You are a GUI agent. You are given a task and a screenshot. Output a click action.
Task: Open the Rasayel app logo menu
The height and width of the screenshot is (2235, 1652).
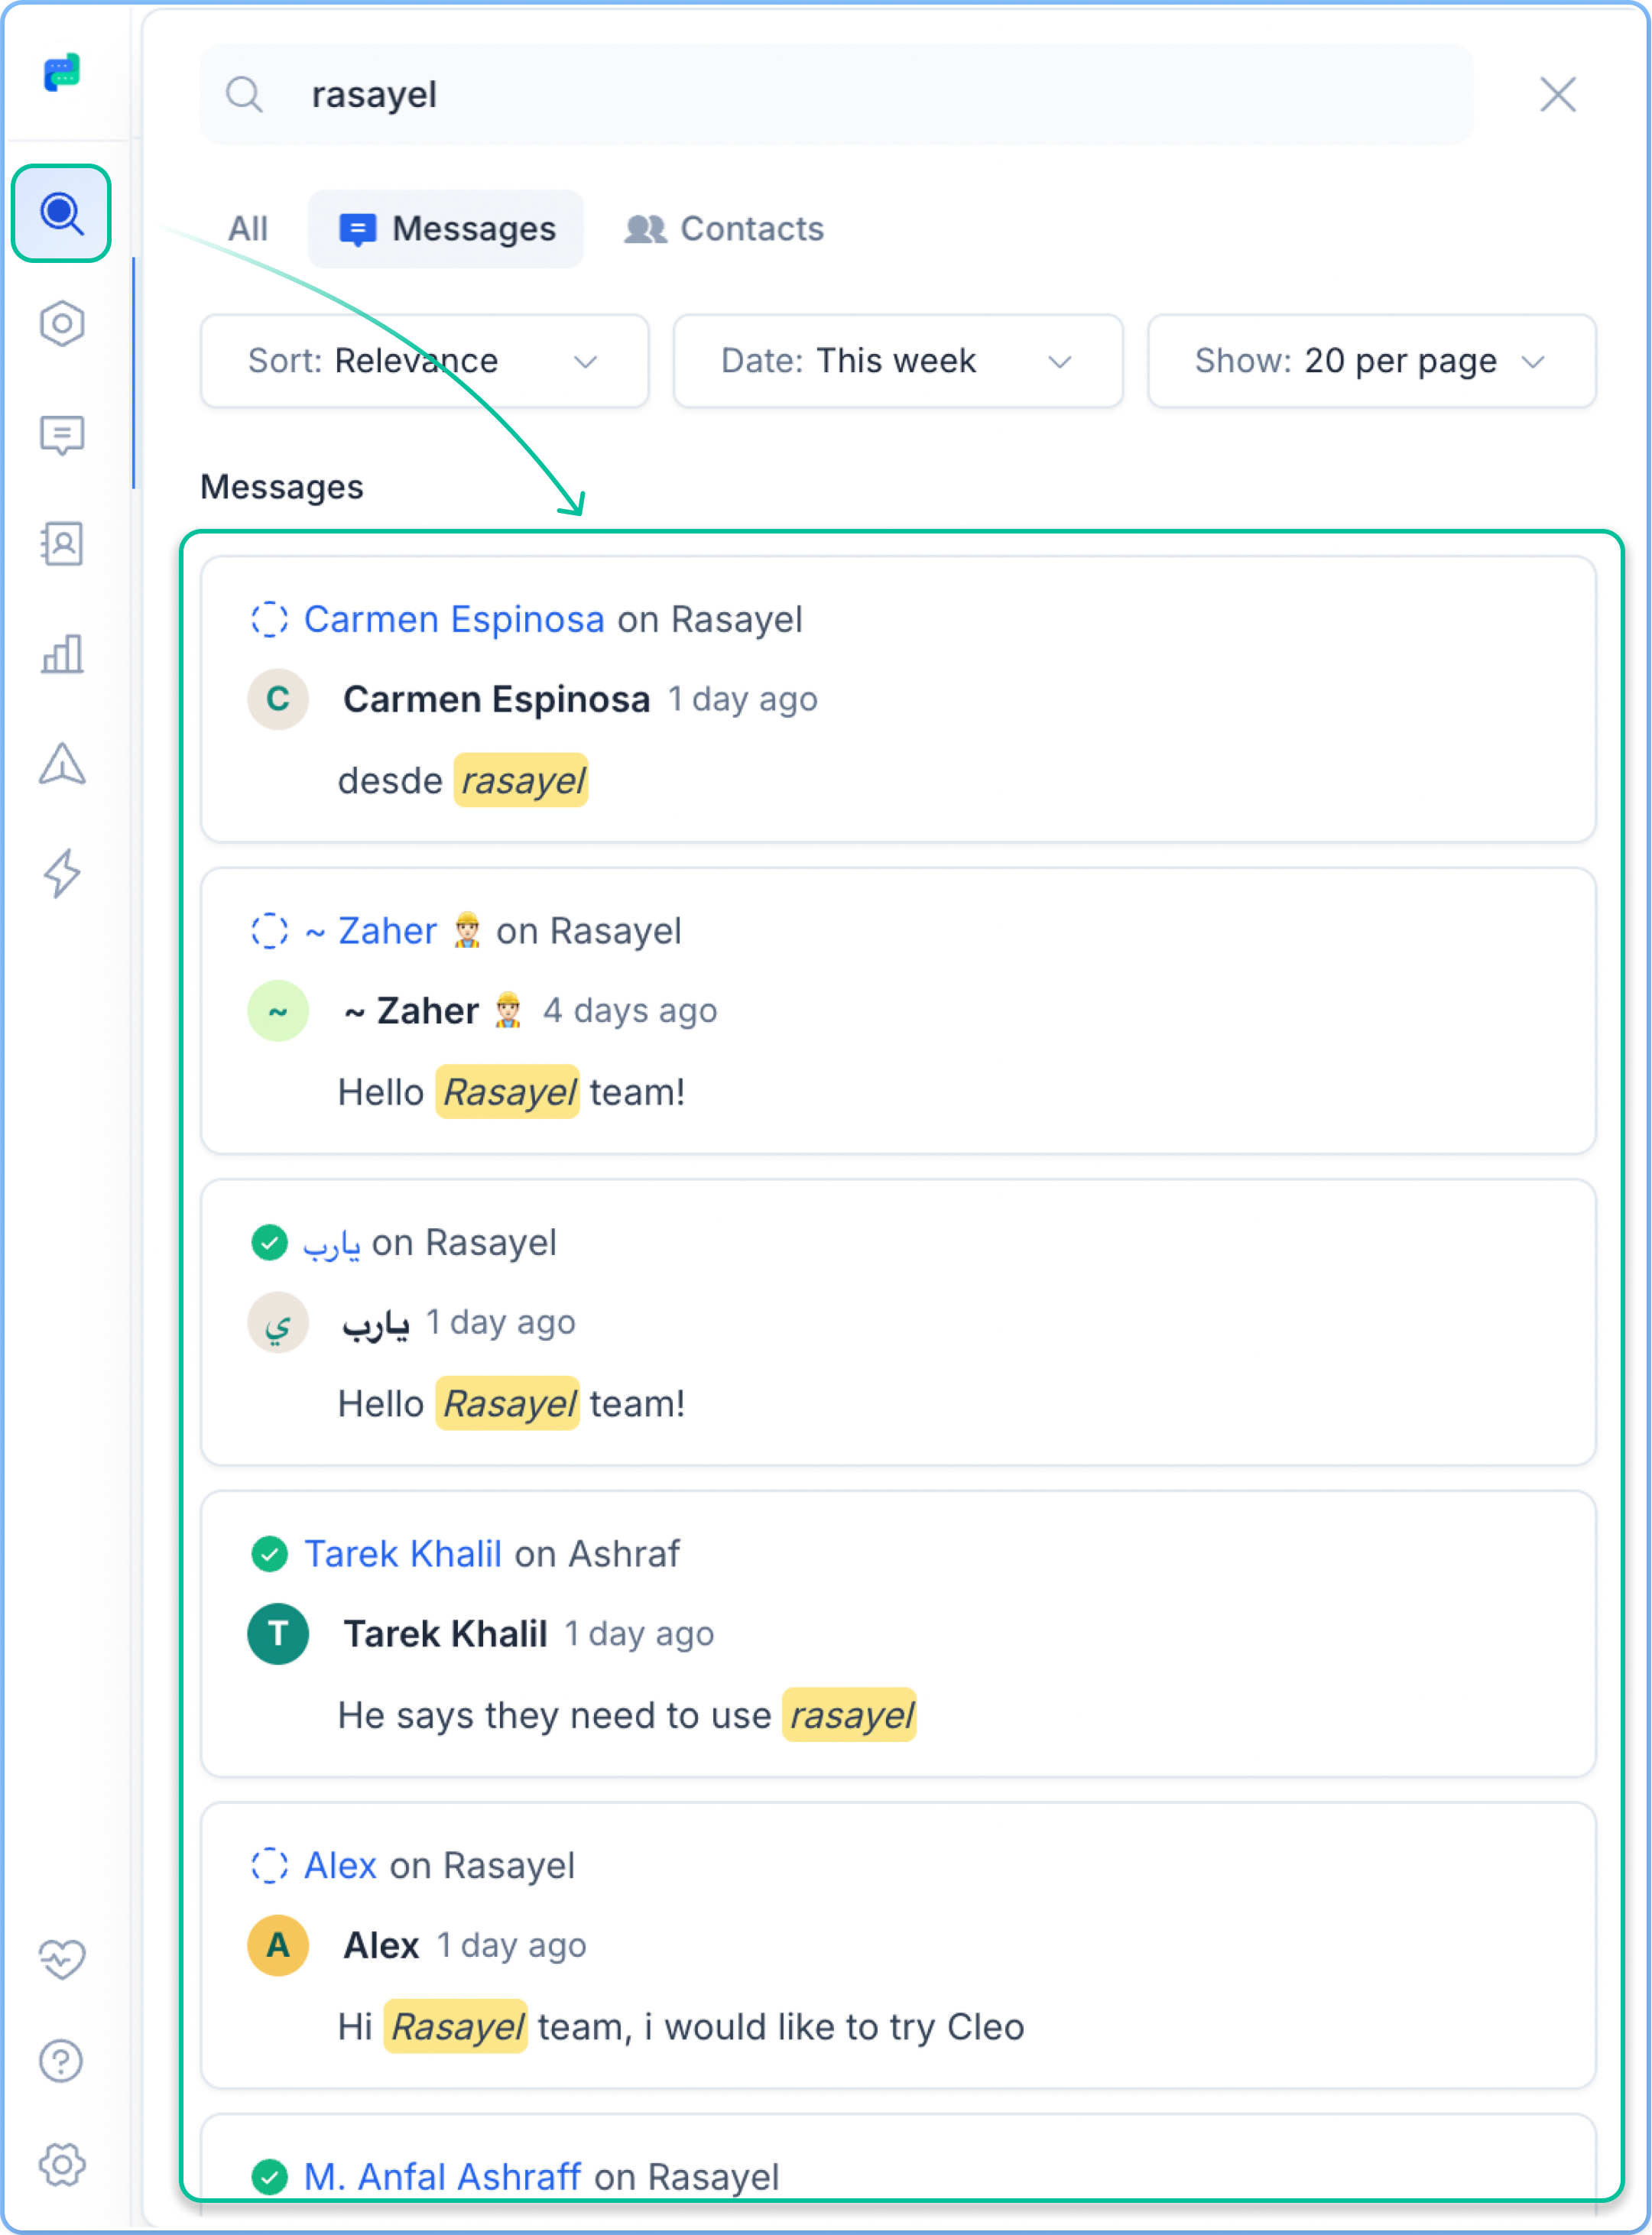click(62, 70)
